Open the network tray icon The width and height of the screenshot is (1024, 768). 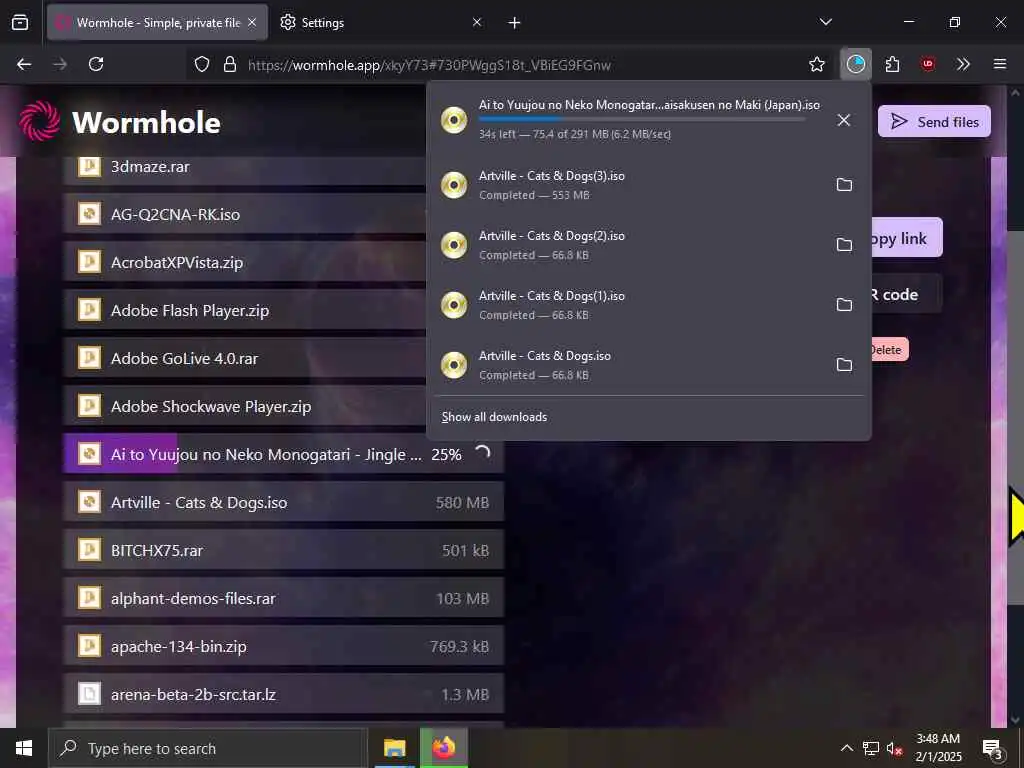[871, 748]
